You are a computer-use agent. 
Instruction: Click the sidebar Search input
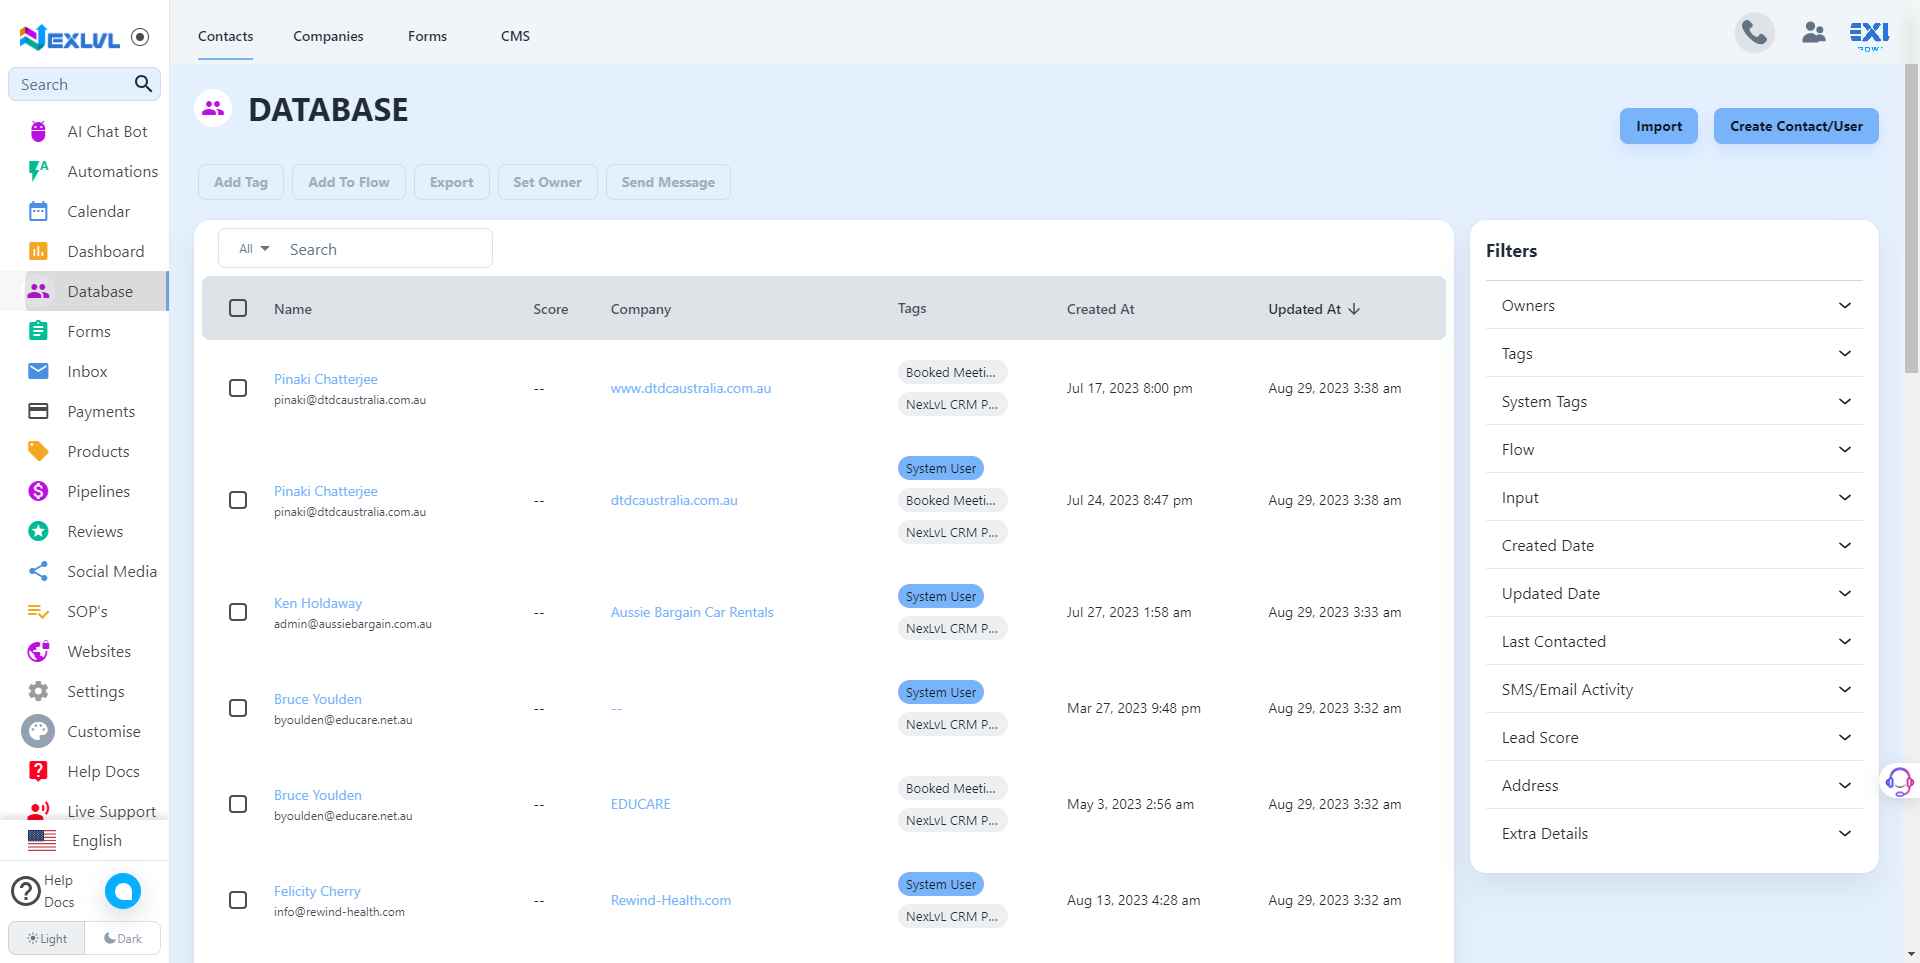[73, 84]
